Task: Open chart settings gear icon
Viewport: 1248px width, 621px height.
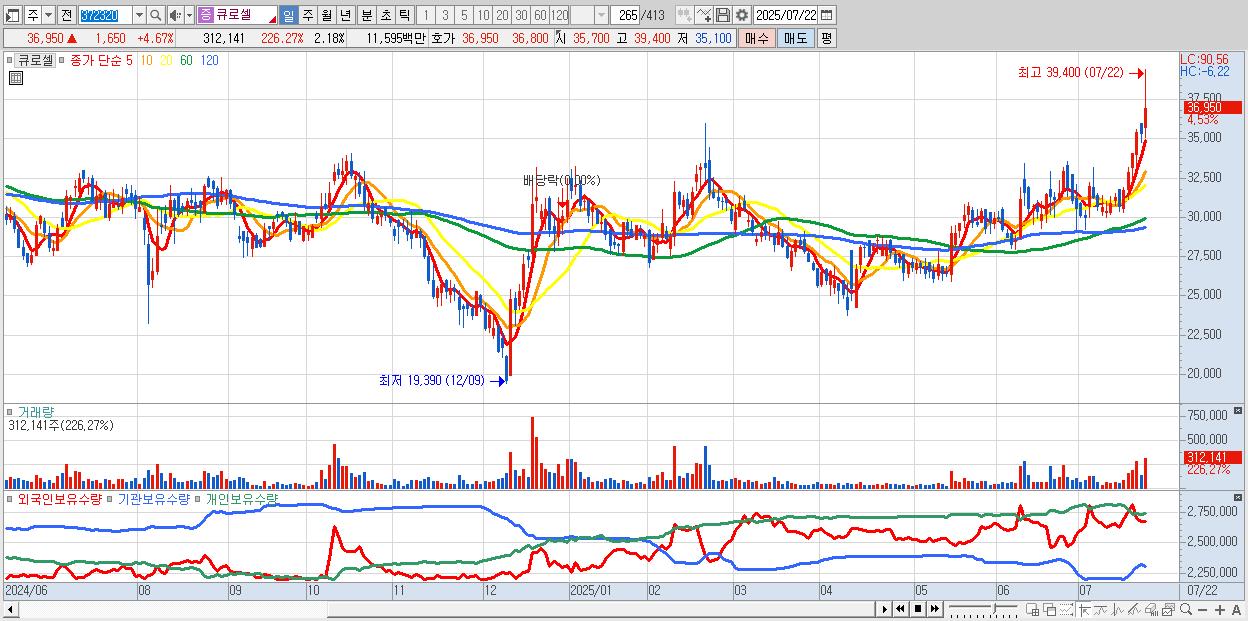Action: [x=742, y=15]
